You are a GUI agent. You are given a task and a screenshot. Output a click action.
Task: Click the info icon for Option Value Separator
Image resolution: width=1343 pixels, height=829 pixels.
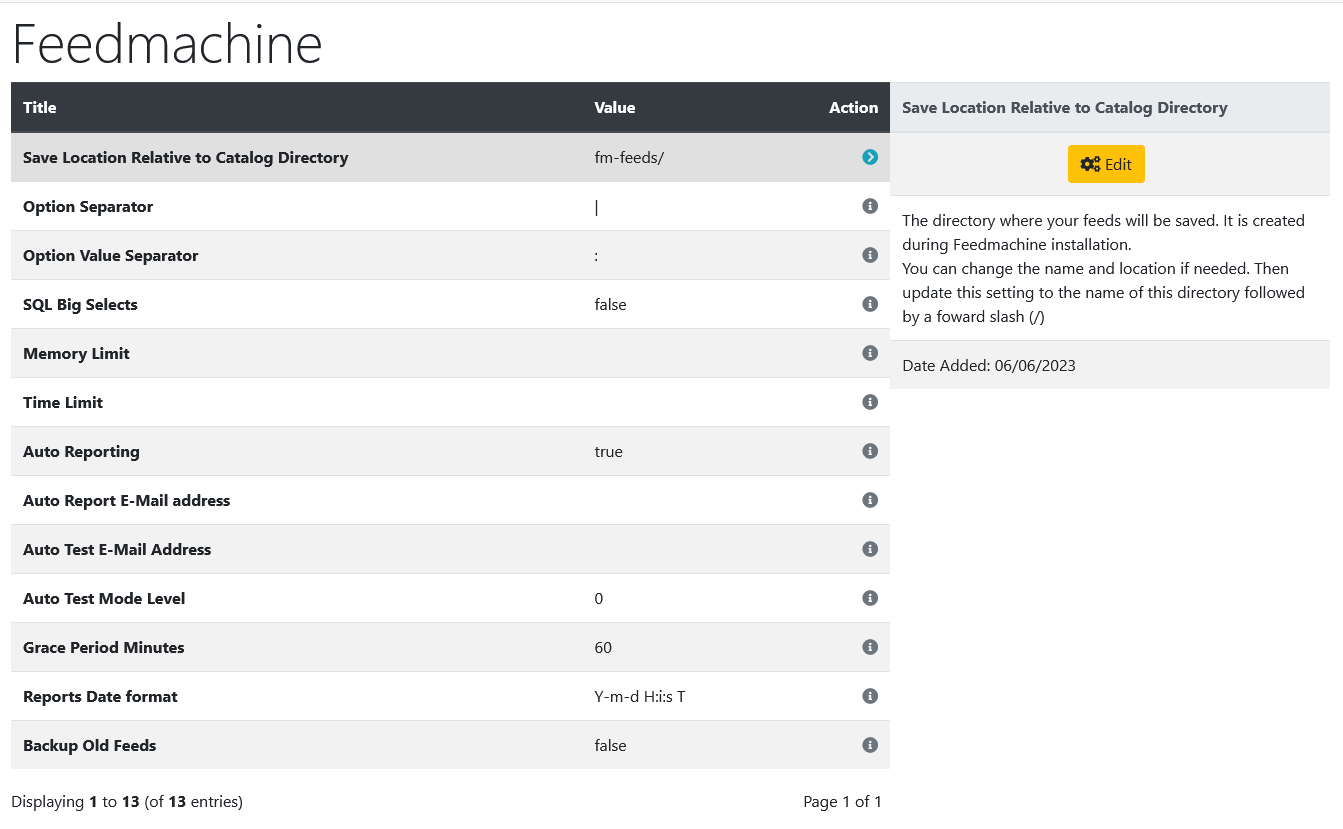[870, 255]
